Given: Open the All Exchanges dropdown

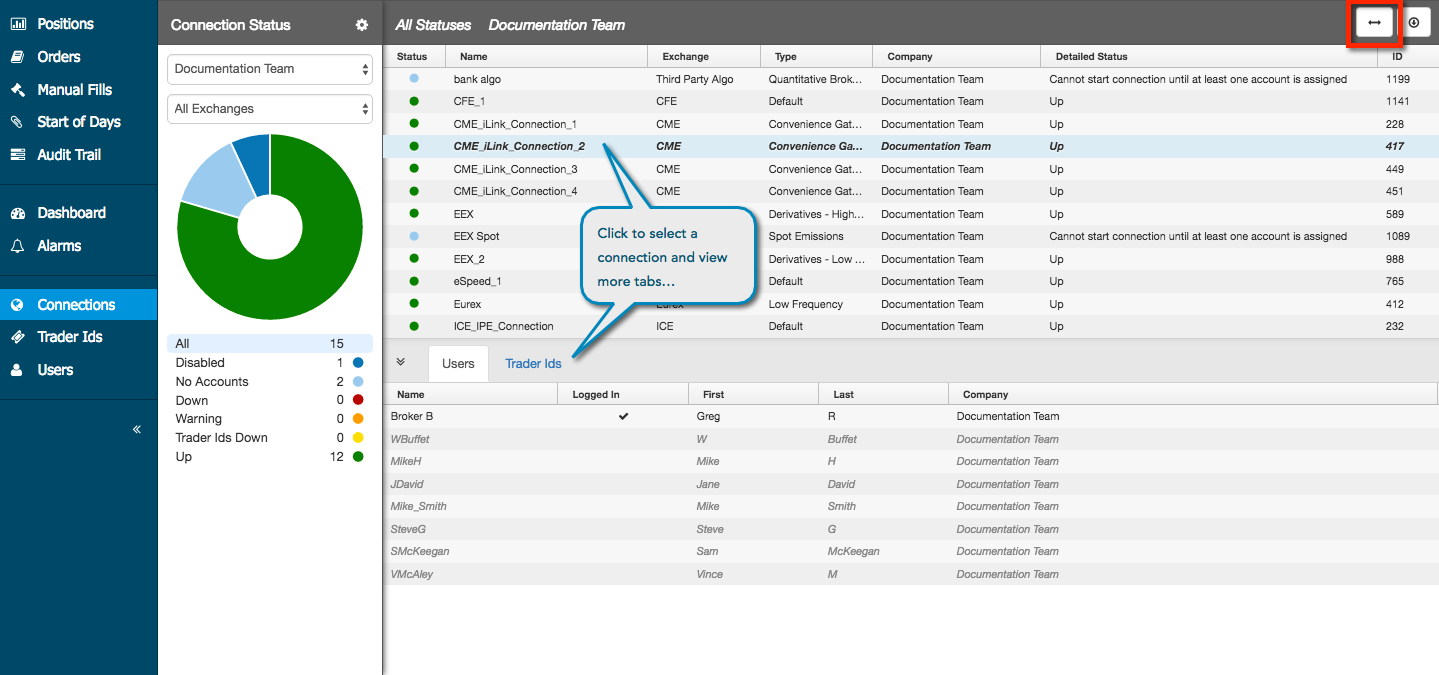Looking at the screenshot, I should pyautogui.click(x=270, y=109).
